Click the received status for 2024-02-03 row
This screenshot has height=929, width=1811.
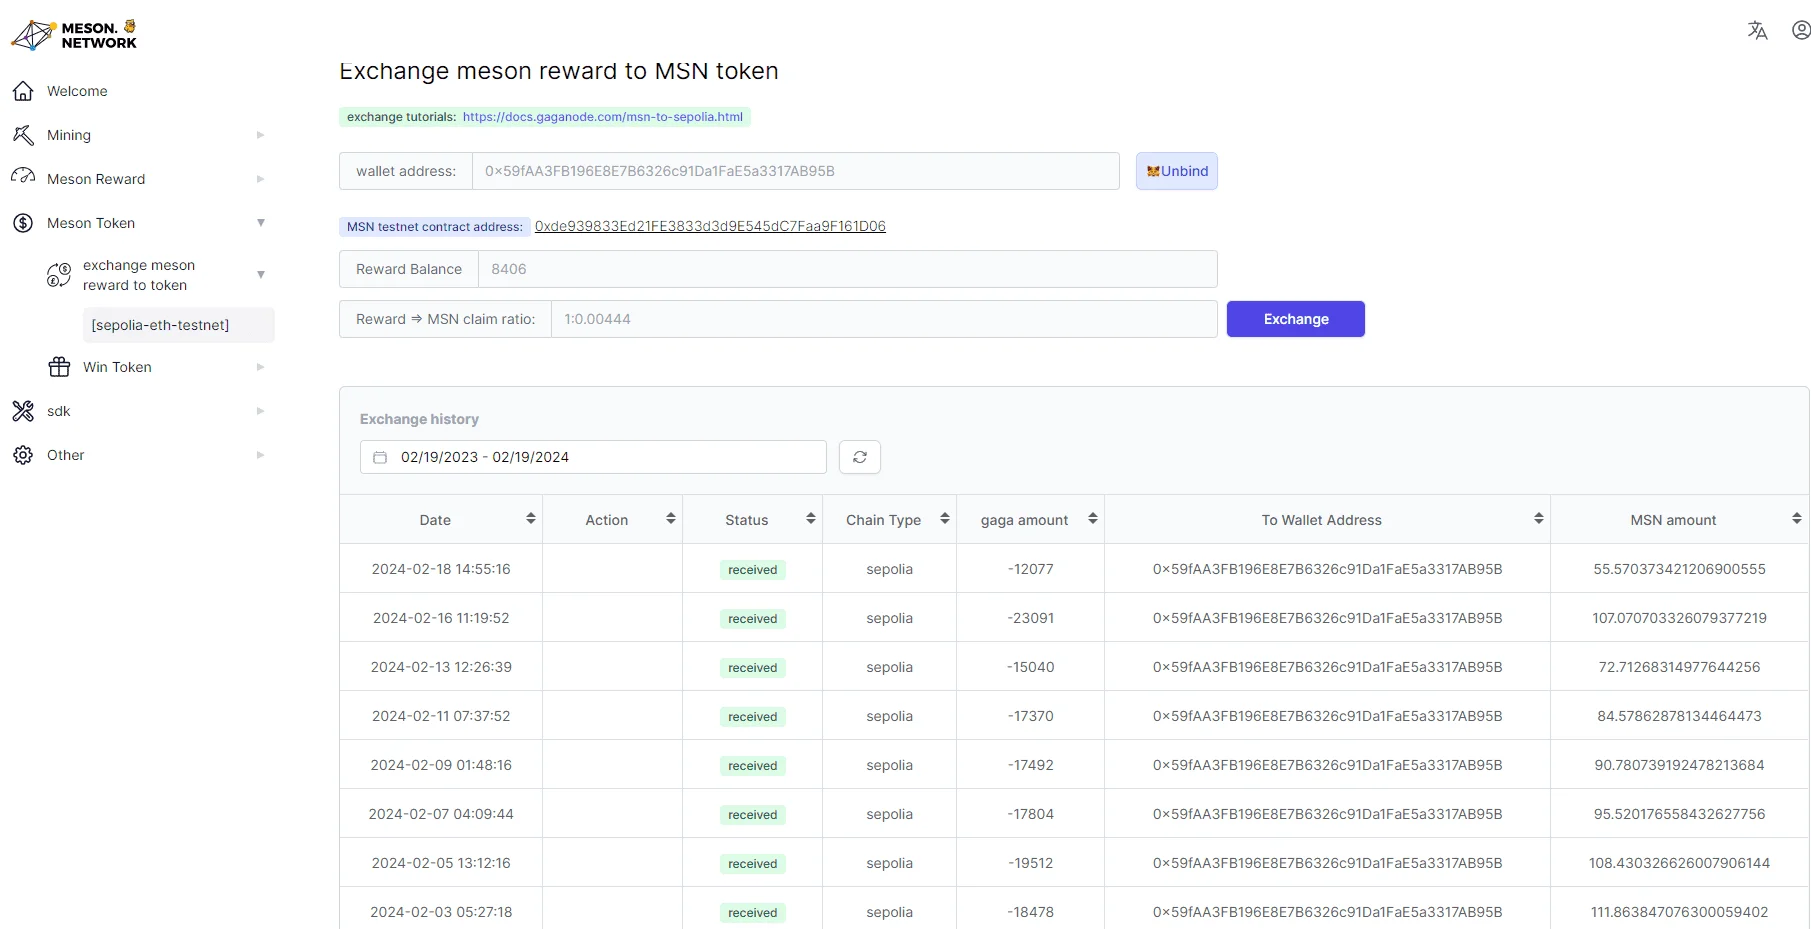point(753,913)
